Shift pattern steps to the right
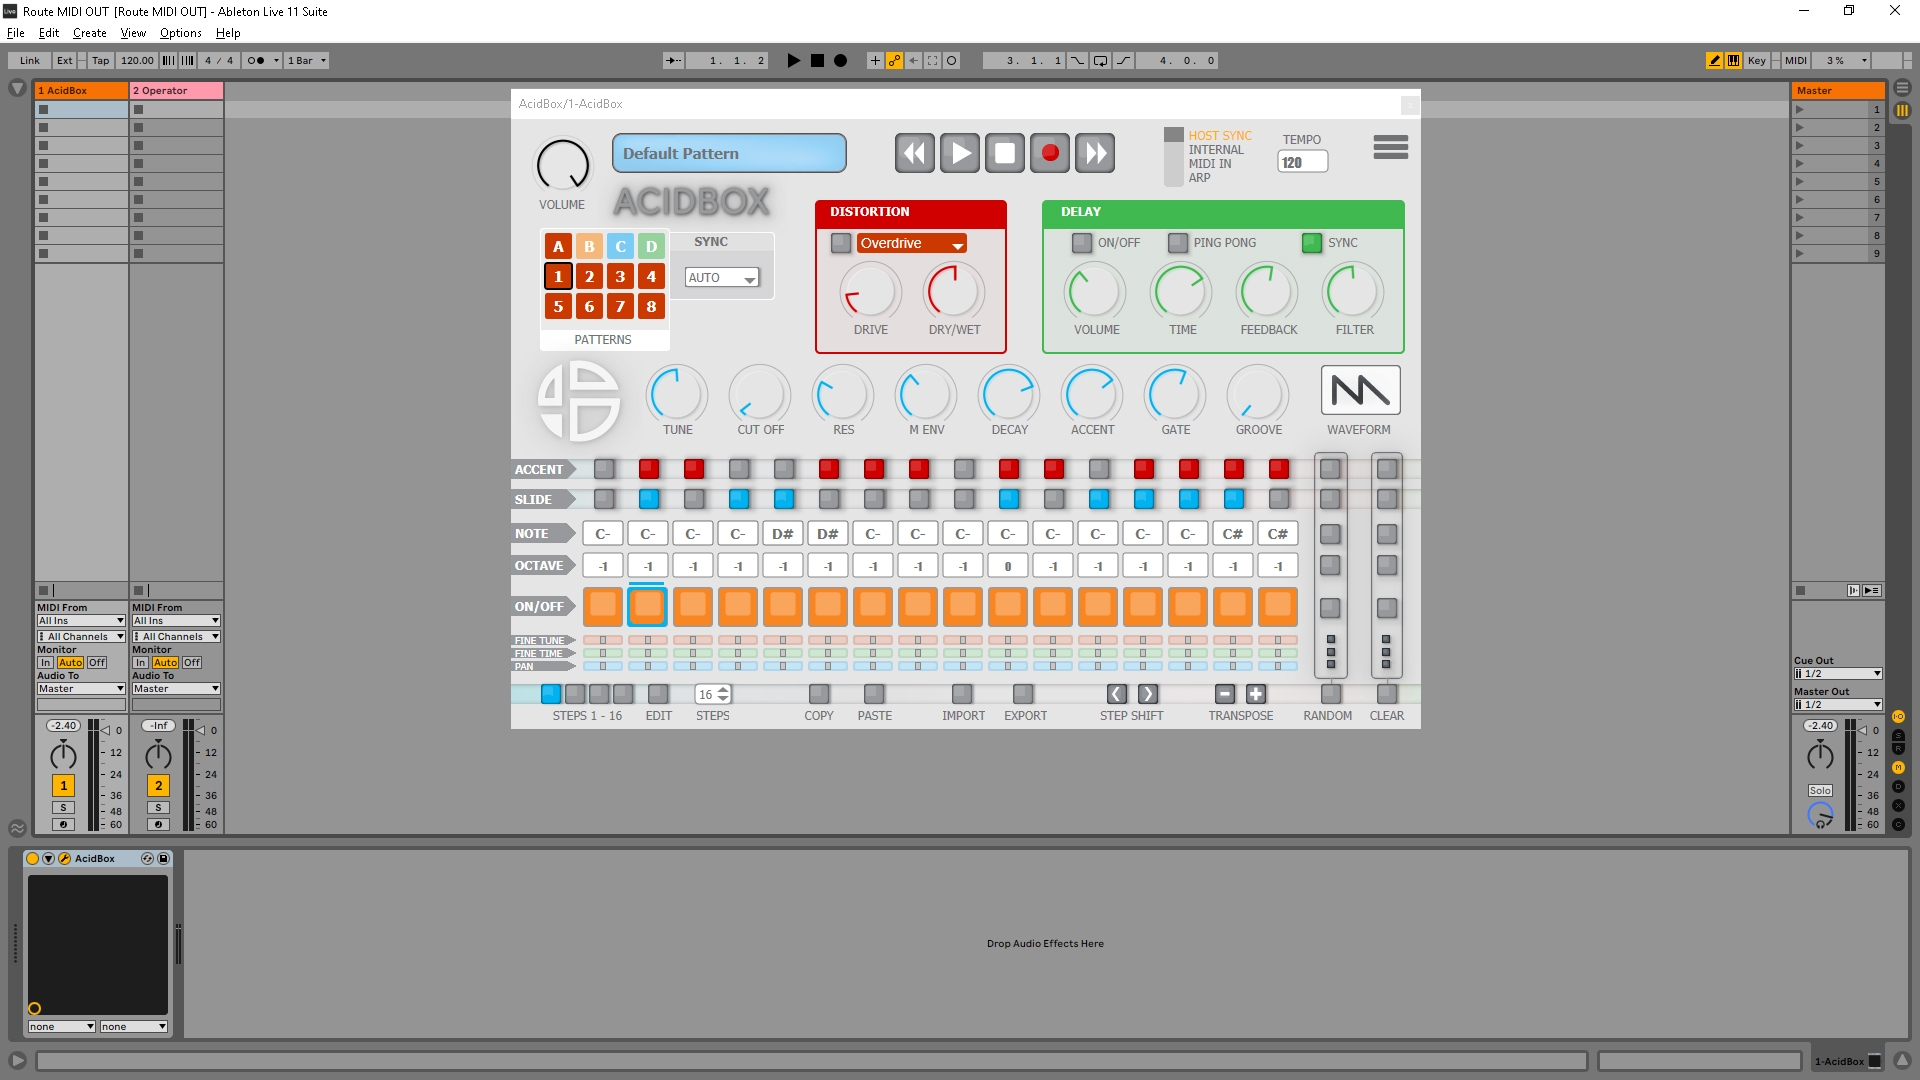This screenshot has height=1080, width=1920. (x=1148, y=694)
